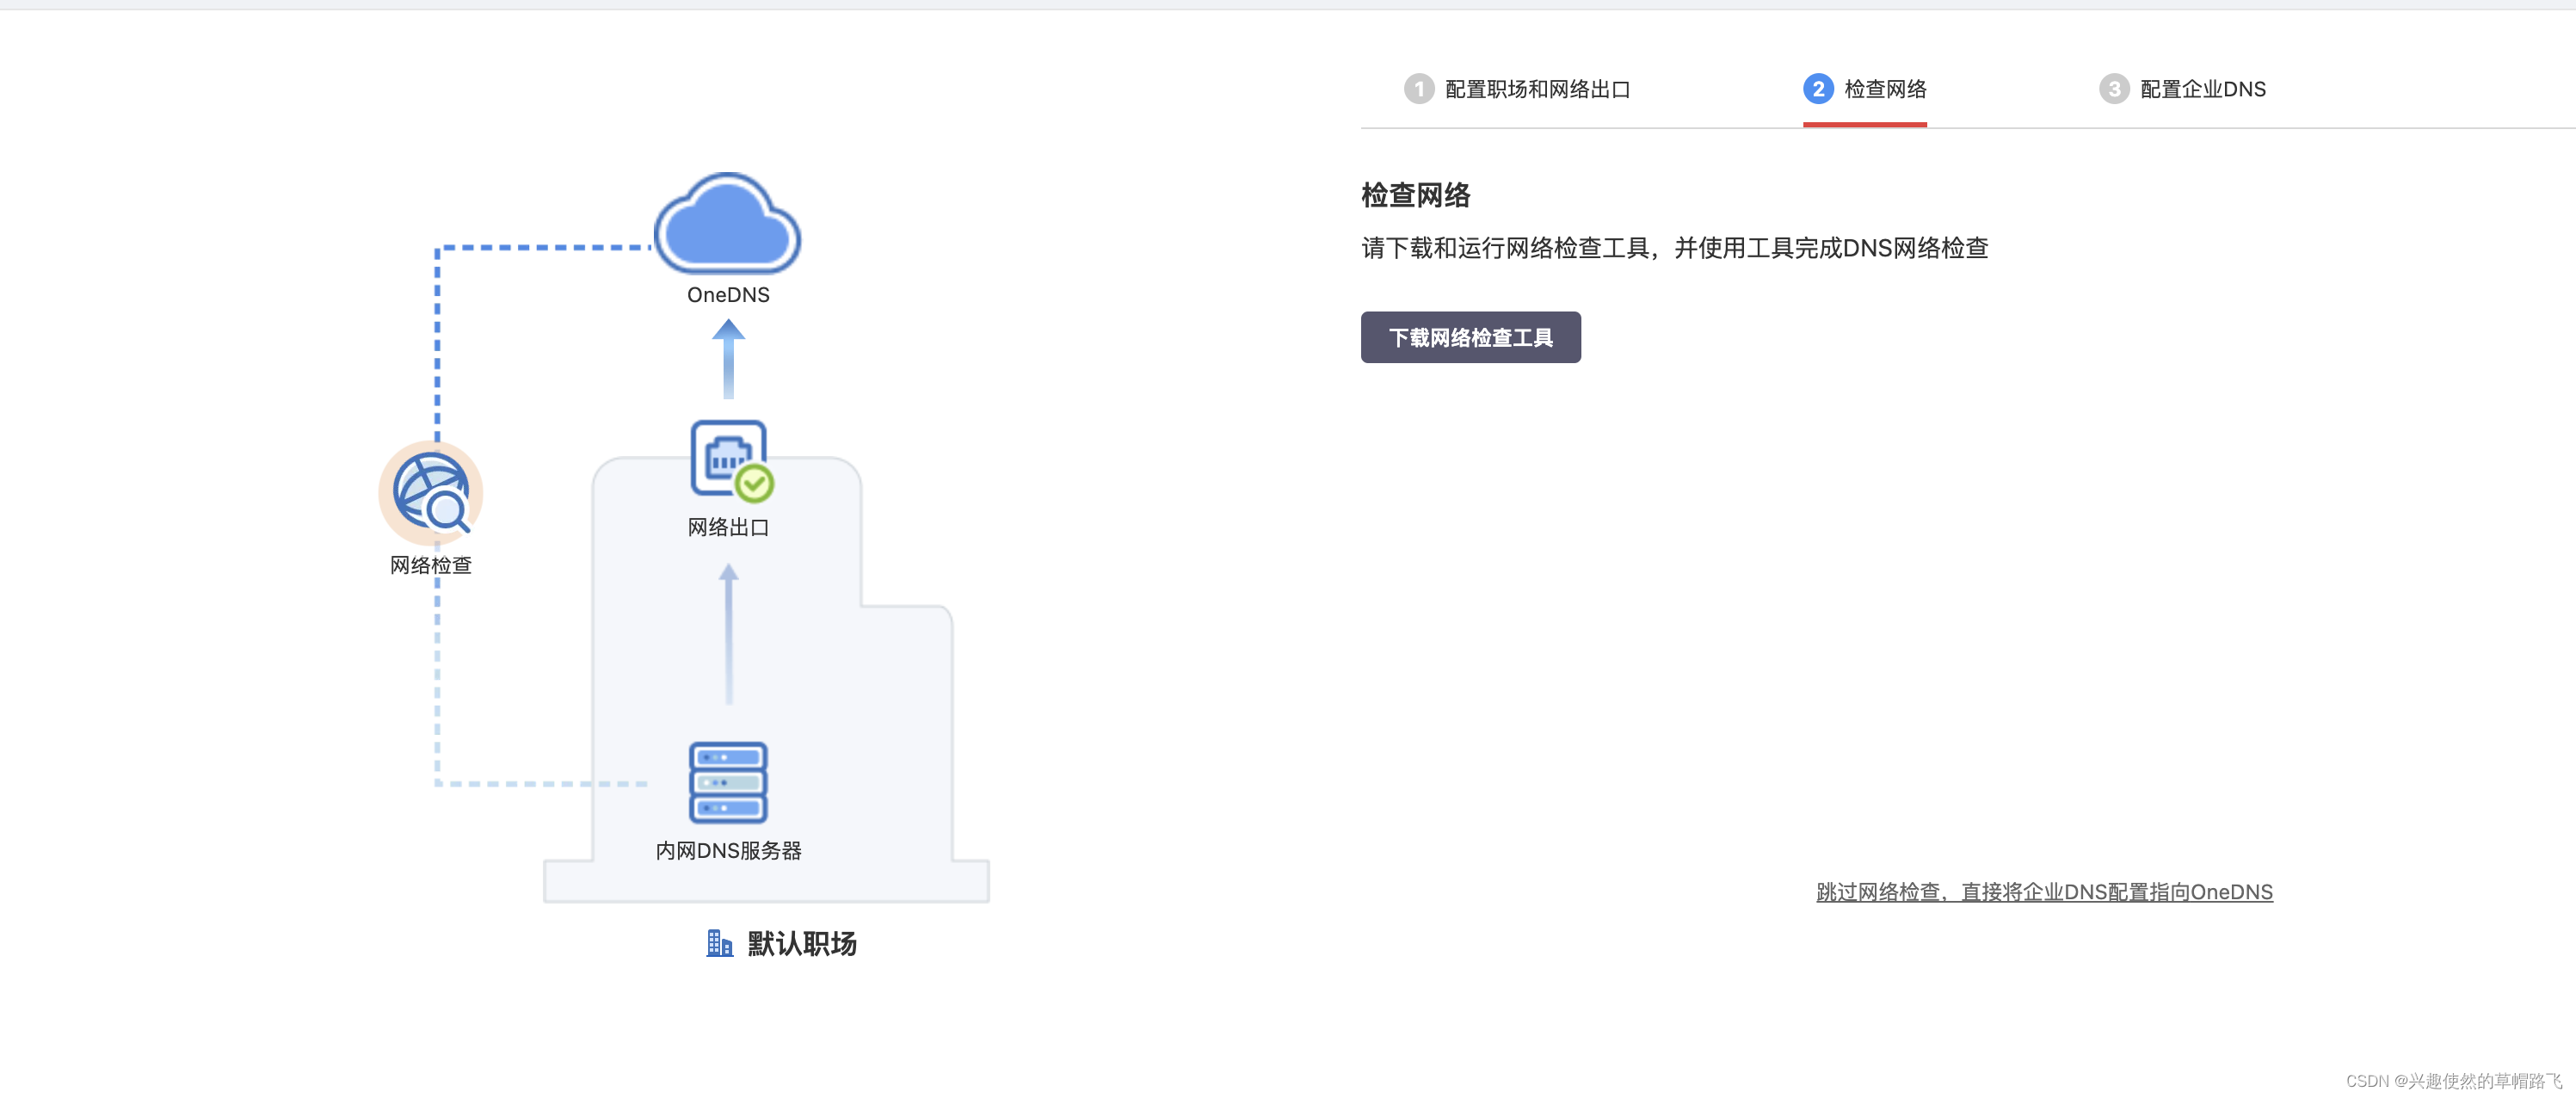Click the 检查网络 section heading
The height and width of the screenshot is (1098, 2576).
[1415, 195]
